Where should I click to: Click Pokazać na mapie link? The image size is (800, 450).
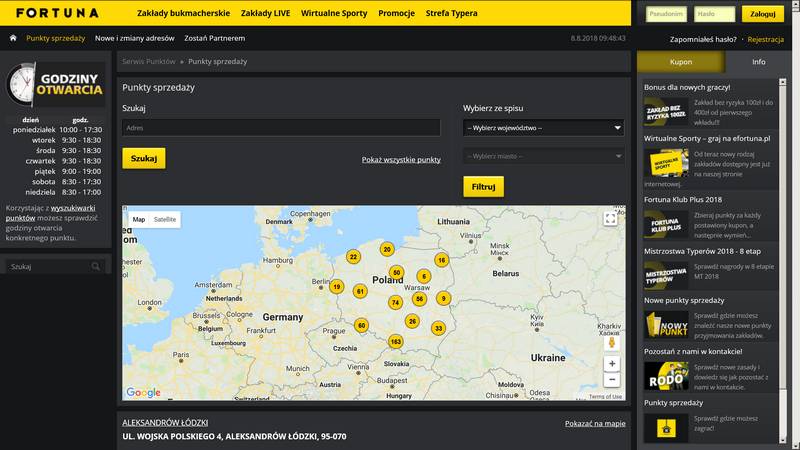coord(595,423)
